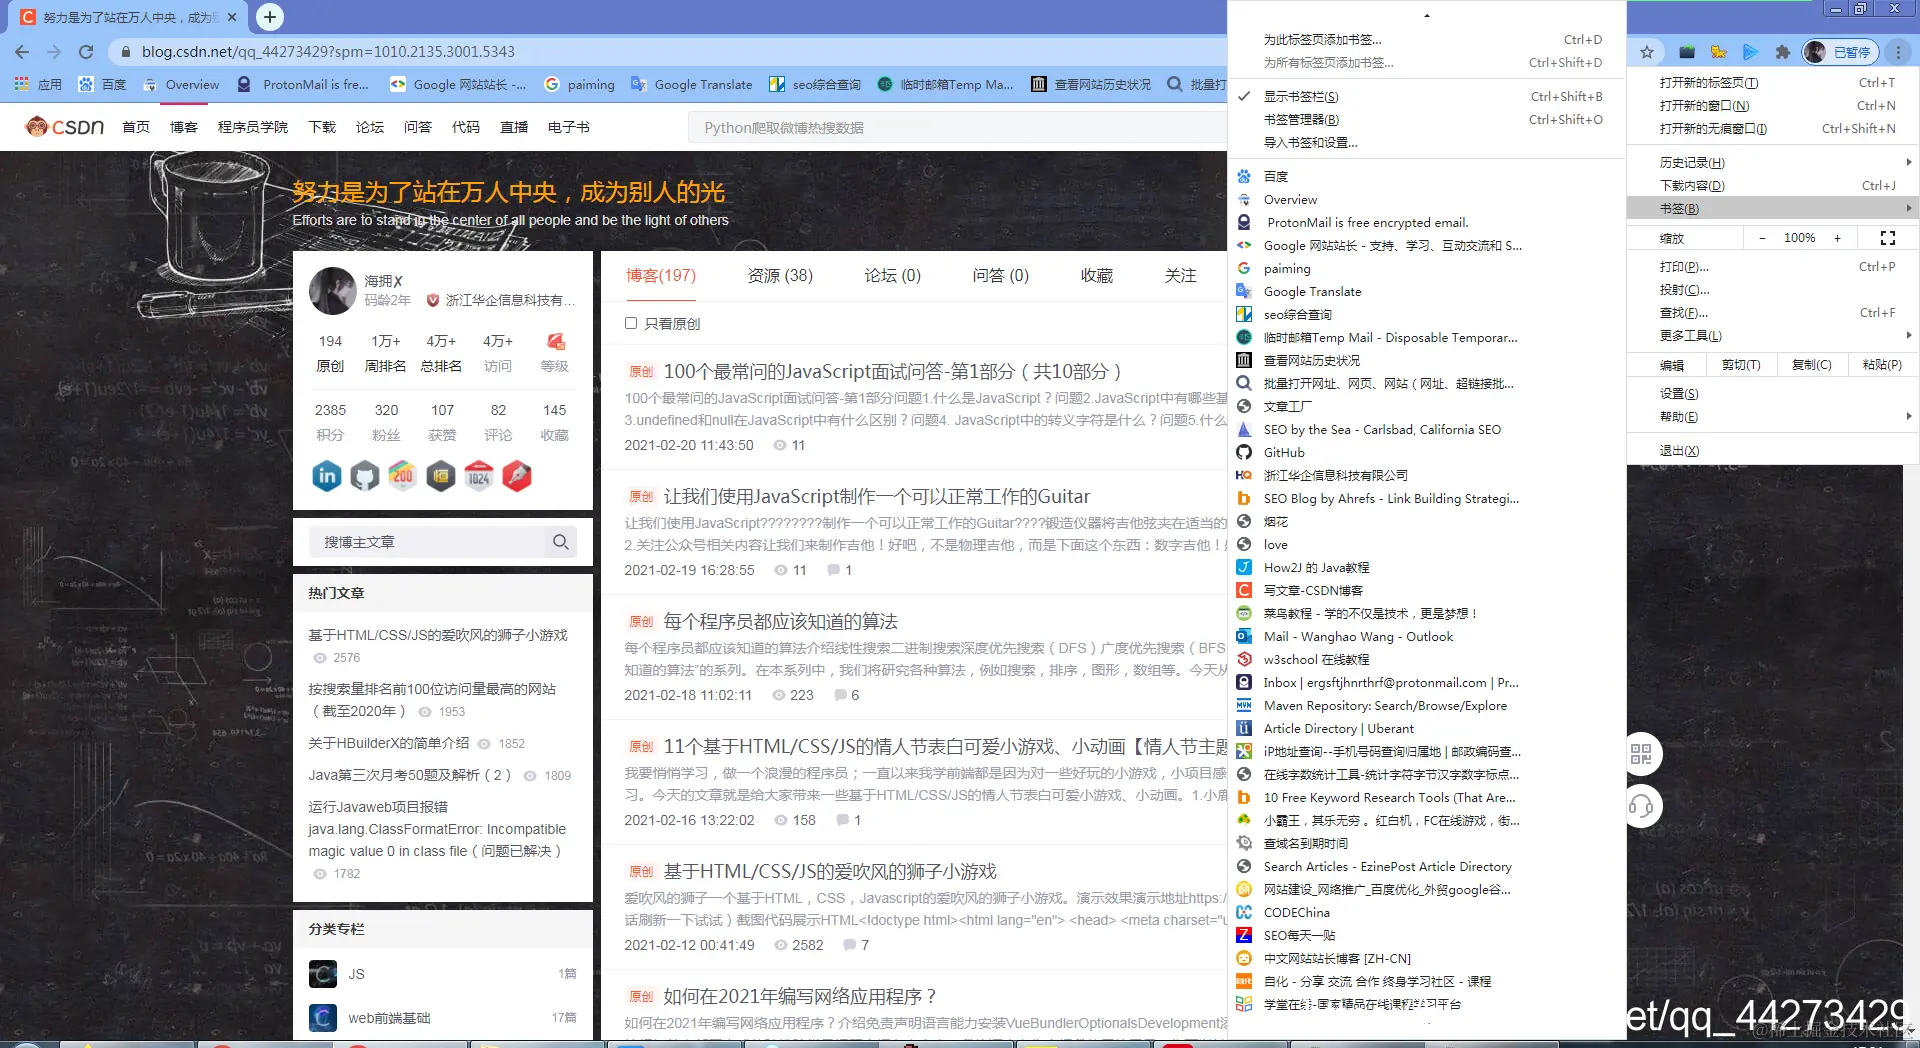Click the ProtonMail bookmark on the bookmarks bar
The height and width of the screenshot is (1048, 1920).
(x=303, y=85)
